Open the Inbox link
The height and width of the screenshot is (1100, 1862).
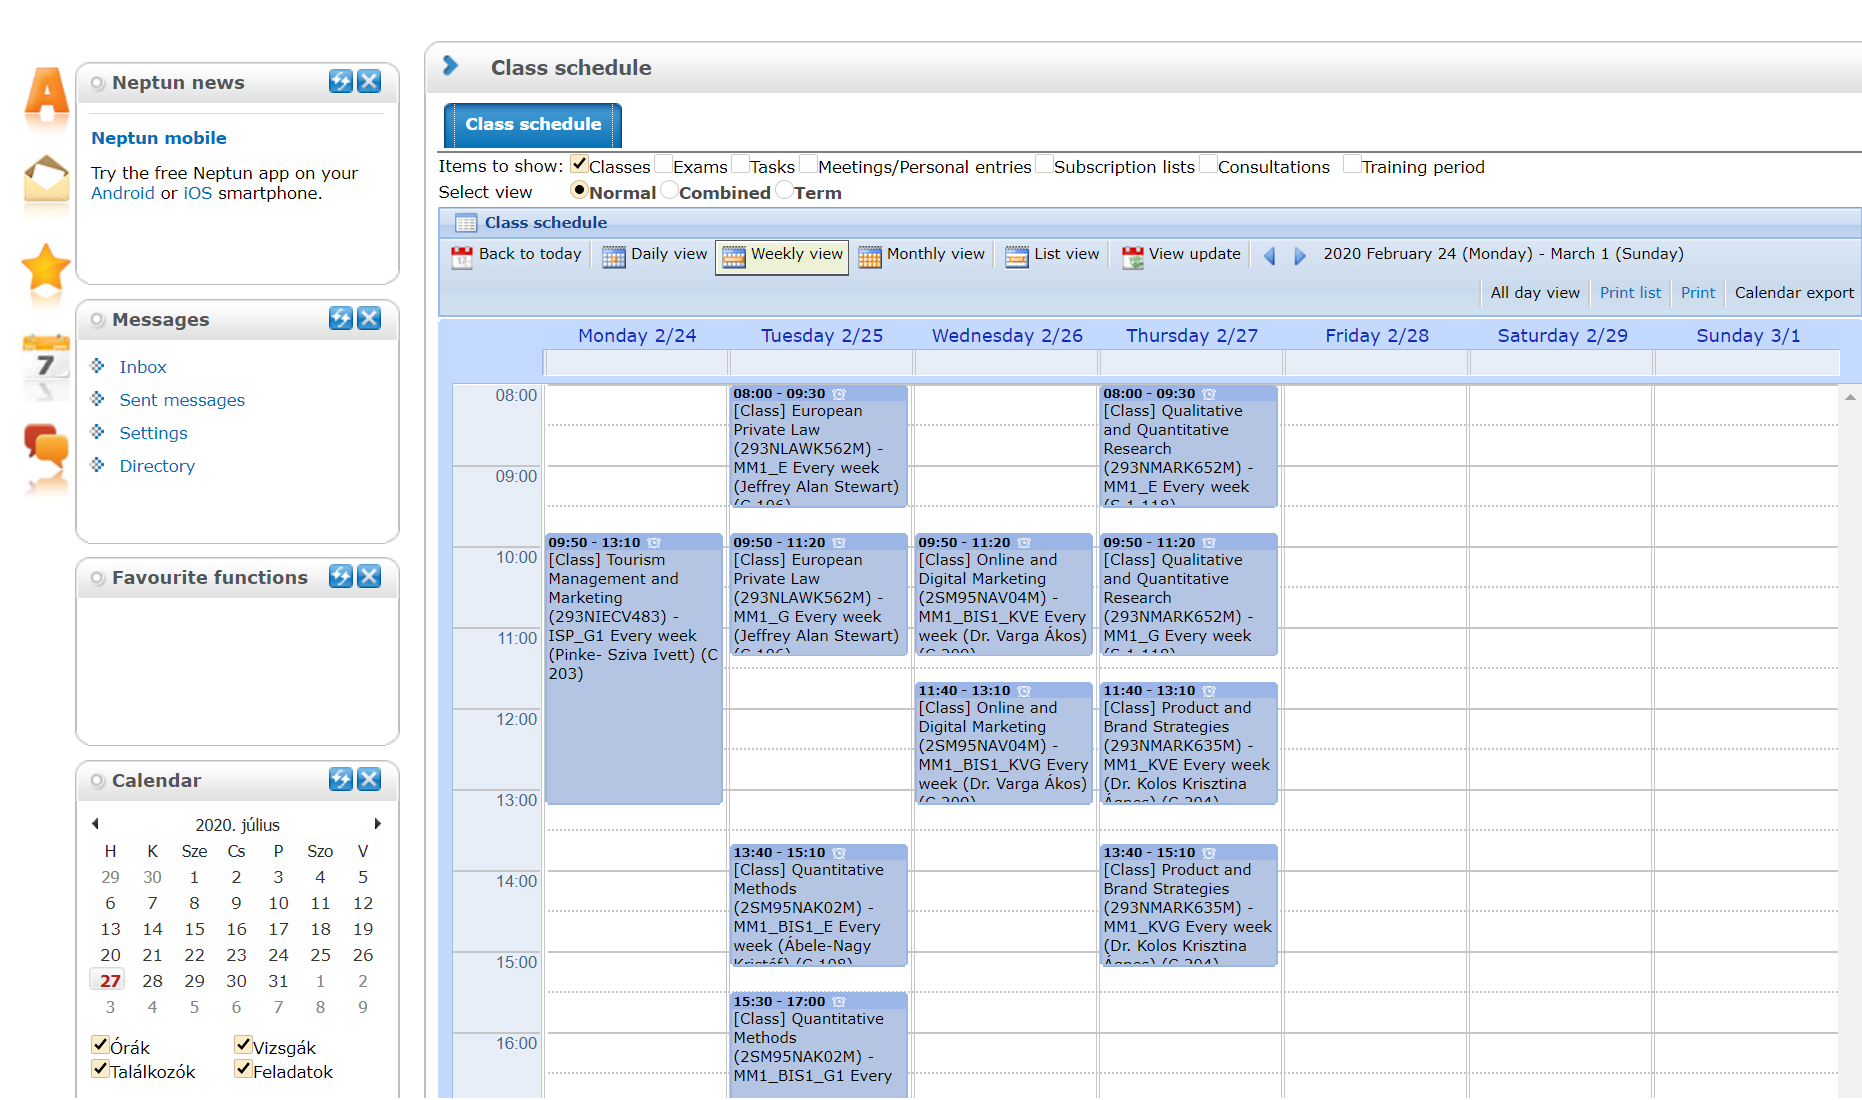tap(143, 367)
